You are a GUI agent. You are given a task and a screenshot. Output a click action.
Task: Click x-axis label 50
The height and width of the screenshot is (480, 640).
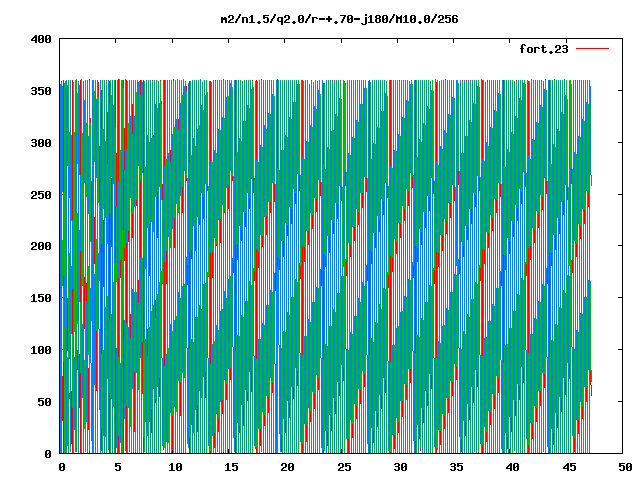[625, 467]
